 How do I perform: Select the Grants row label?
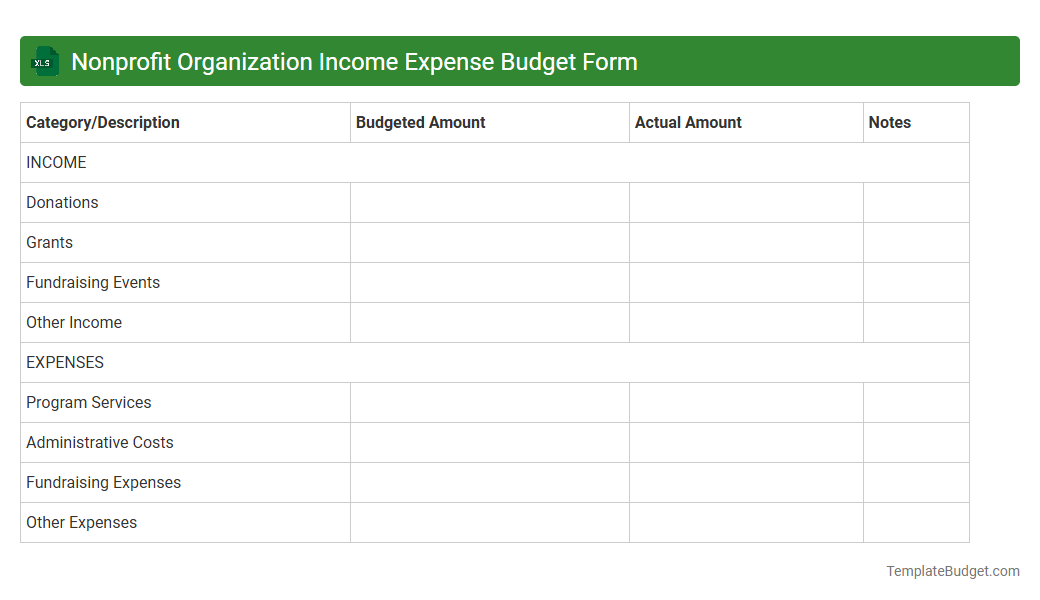click(49, 242)
